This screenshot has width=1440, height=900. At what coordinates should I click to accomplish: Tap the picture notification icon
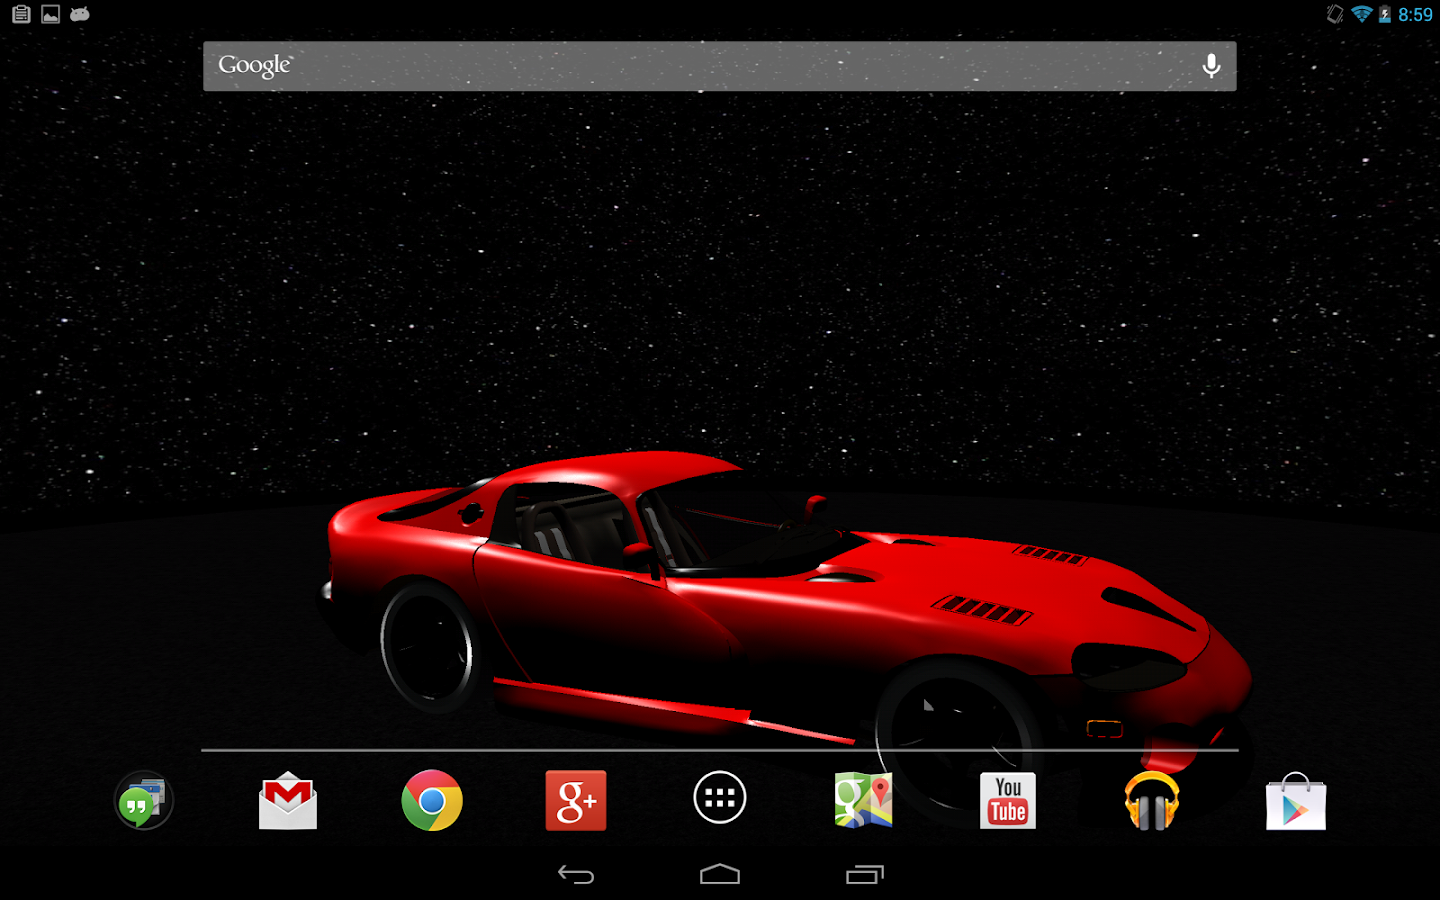tap(51, 14)
